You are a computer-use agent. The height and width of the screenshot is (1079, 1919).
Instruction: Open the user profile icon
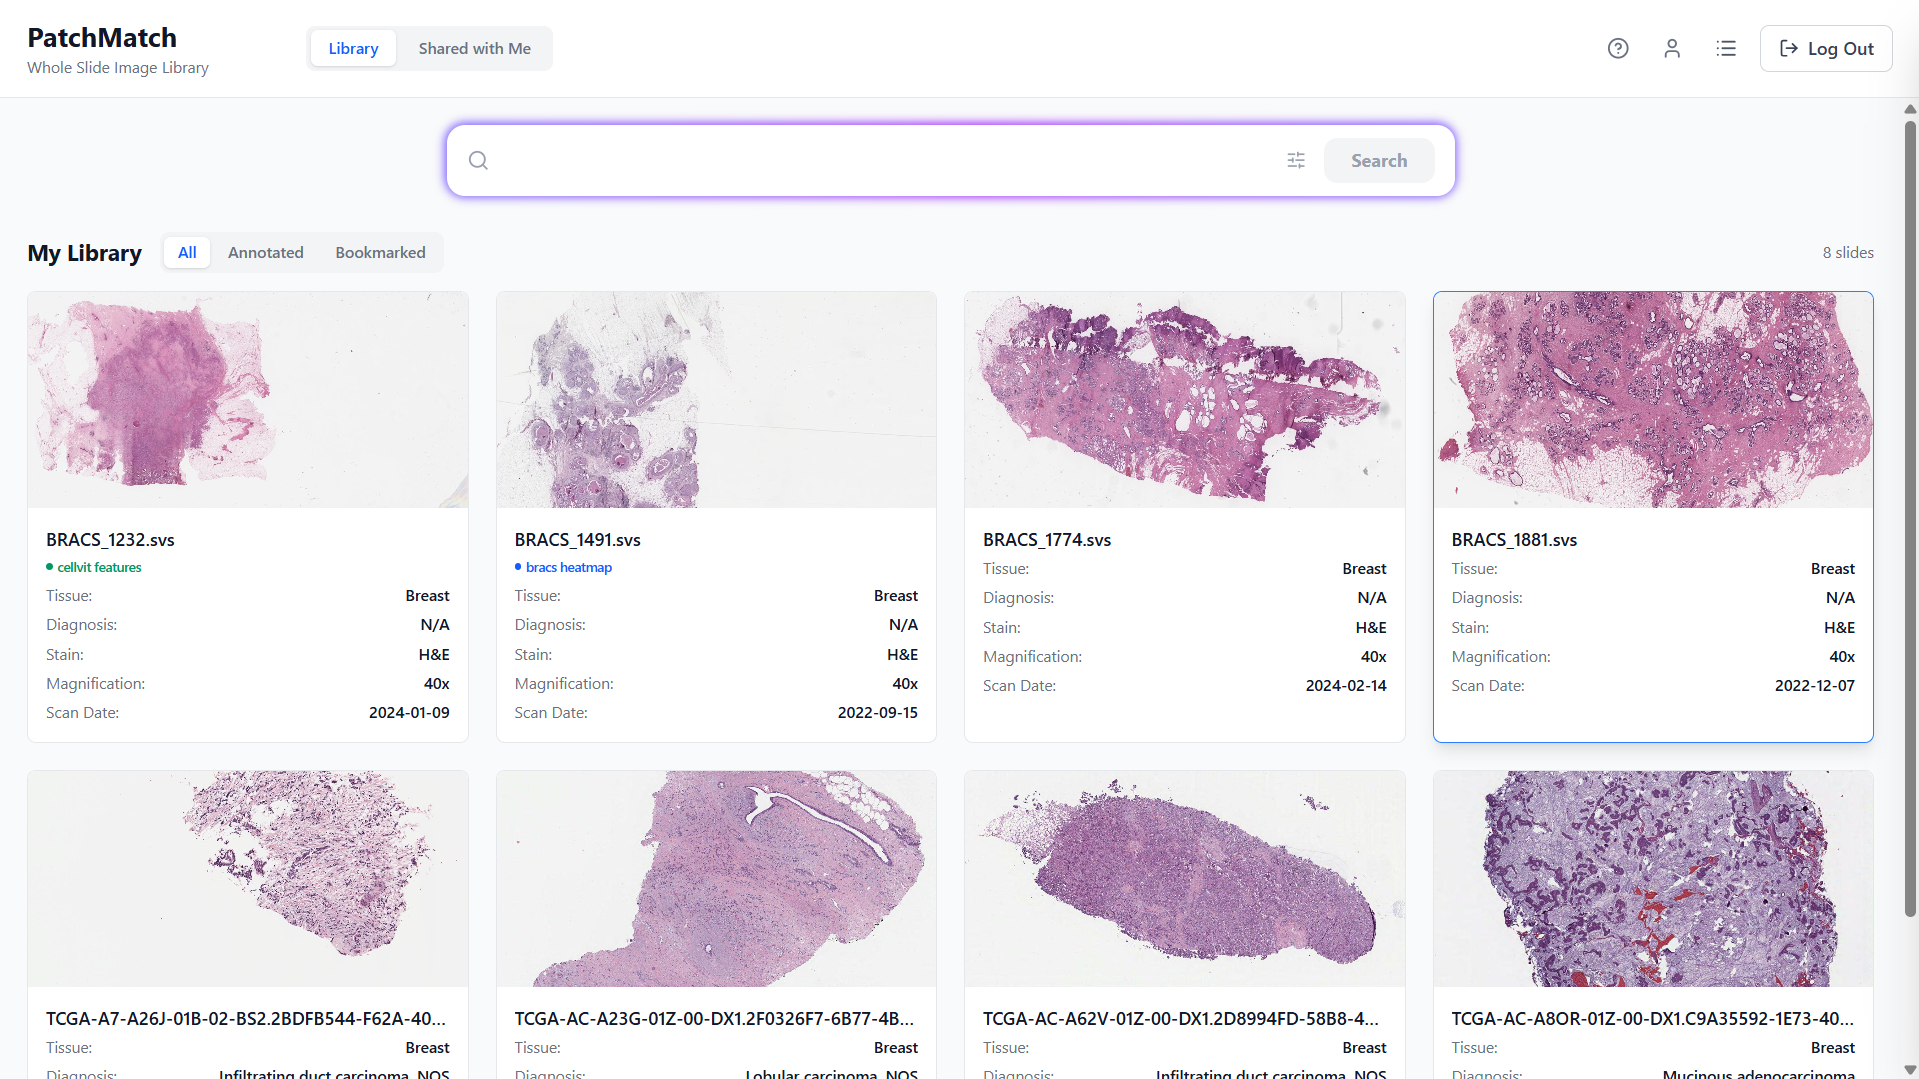coord(1672,48)
